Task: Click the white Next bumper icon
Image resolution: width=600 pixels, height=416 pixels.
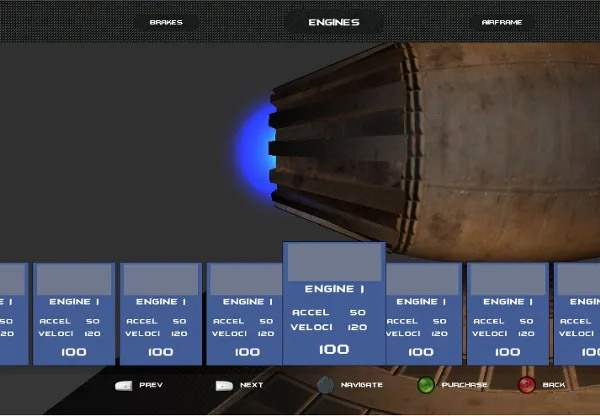Action: pyautogui.click(x=224, y=385)
